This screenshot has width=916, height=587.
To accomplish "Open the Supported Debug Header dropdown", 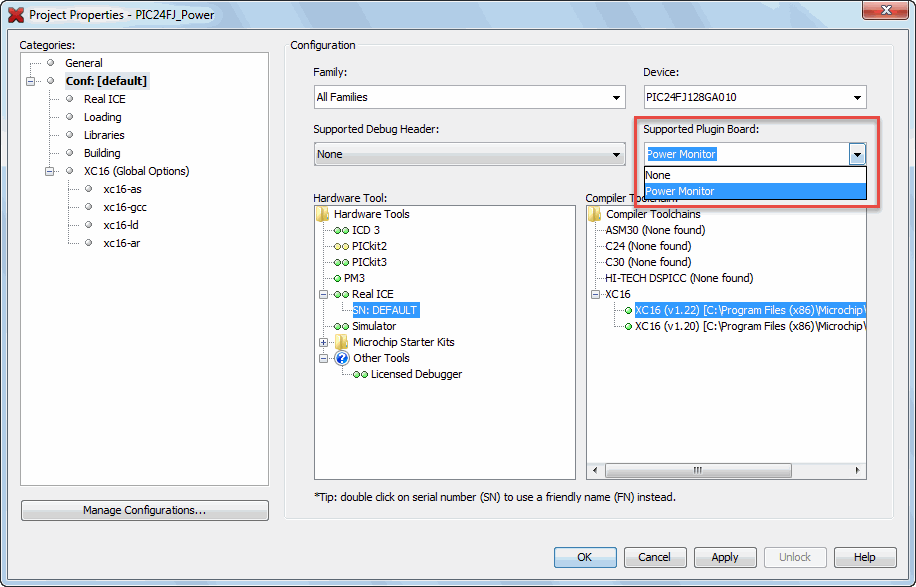I will (x=617, y=155).
